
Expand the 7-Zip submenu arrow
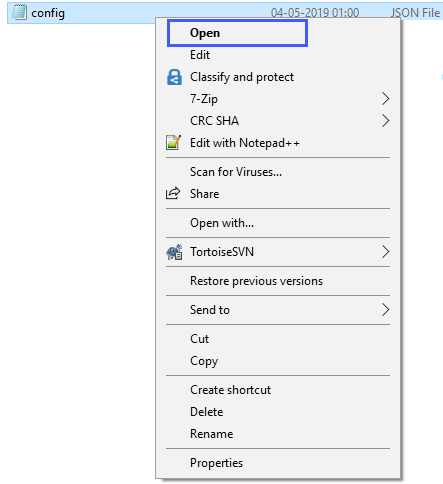385,99
